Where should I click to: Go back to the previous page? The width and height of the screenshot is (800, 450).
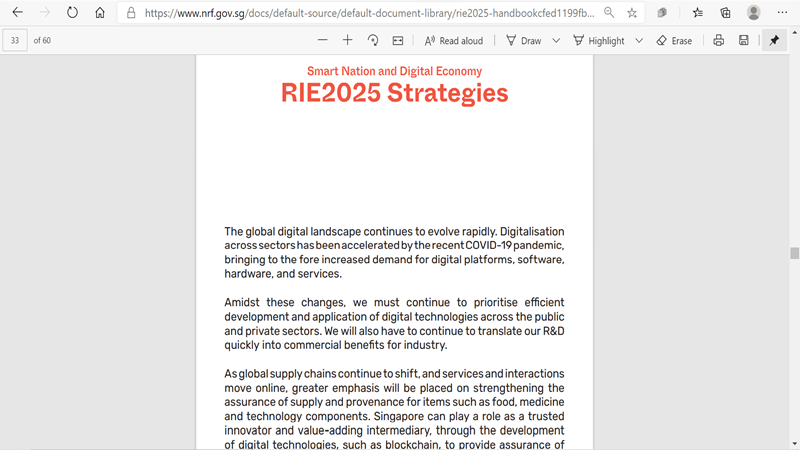click(17, 13)
